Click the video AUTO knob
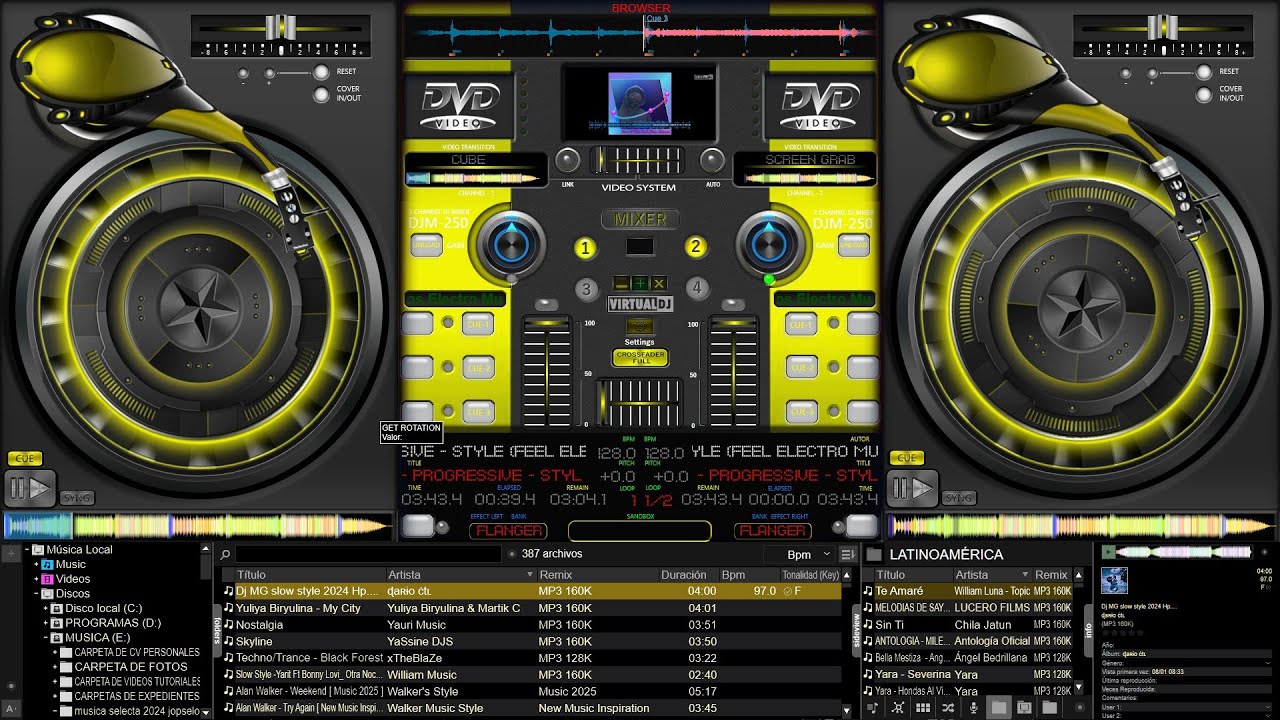 point(712,160)
